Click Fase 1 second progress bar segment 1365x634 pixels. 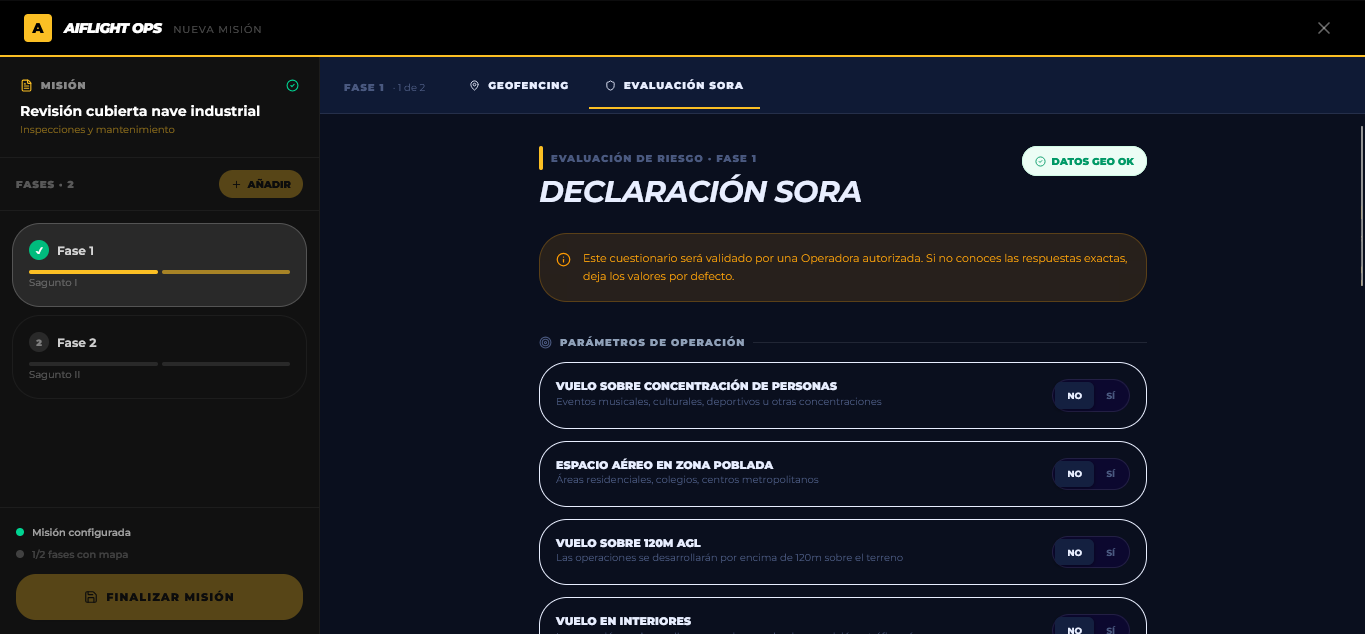[226, 271]
